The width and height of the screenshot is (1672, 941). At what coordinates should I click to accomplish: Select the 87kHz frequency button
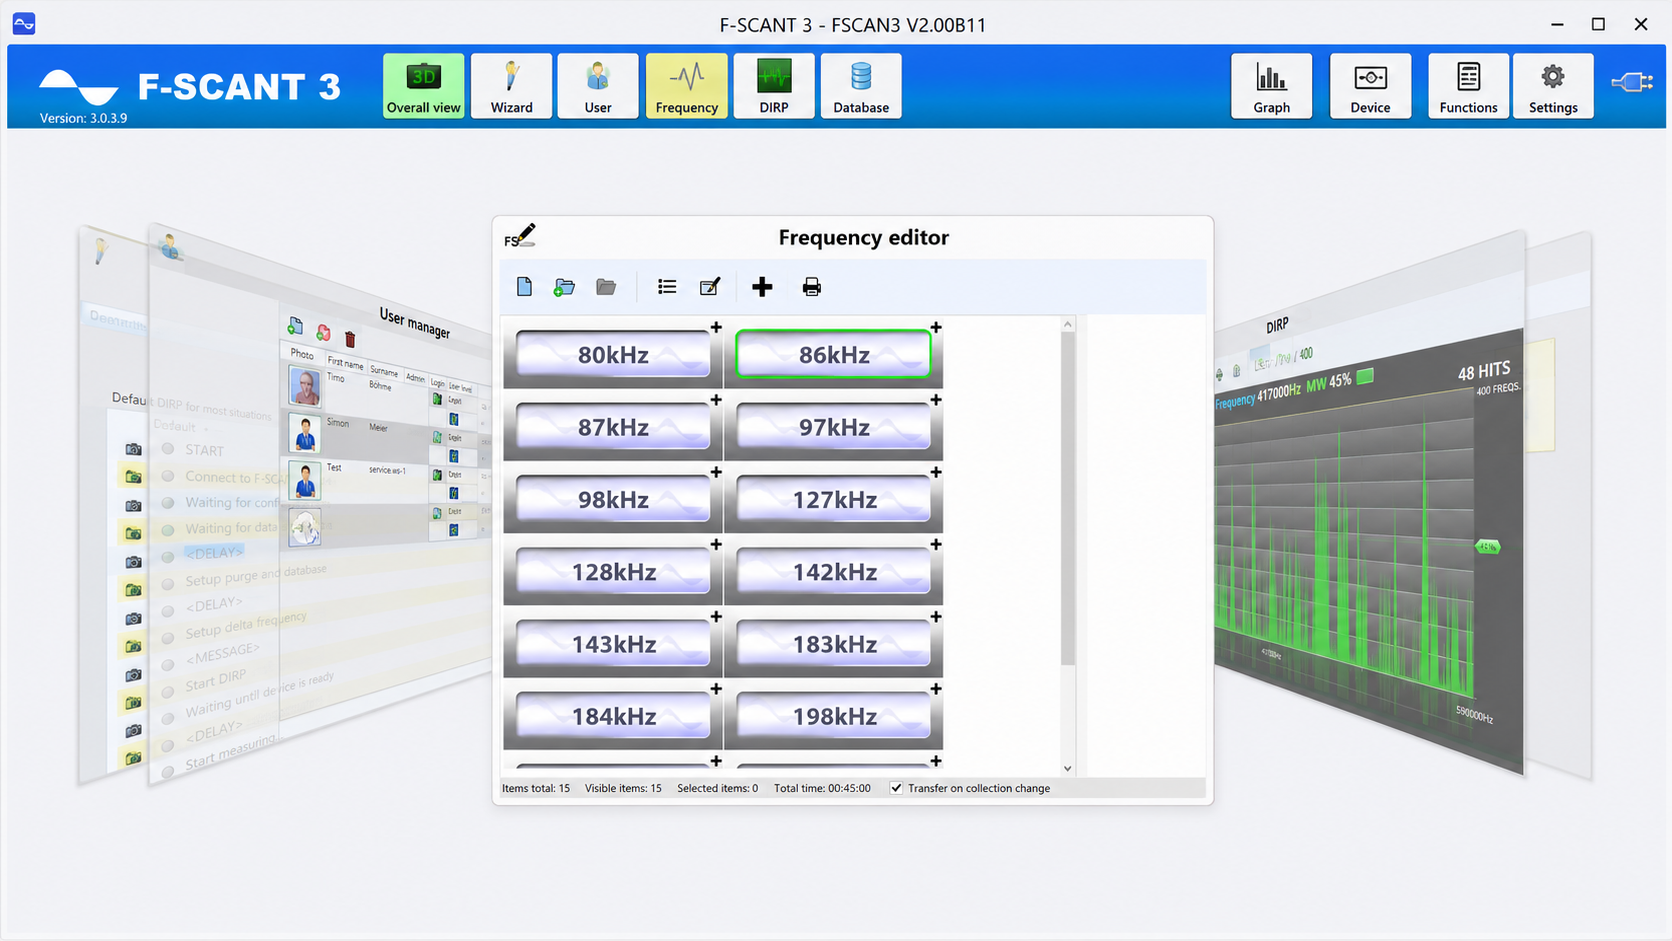click(613, 427)
